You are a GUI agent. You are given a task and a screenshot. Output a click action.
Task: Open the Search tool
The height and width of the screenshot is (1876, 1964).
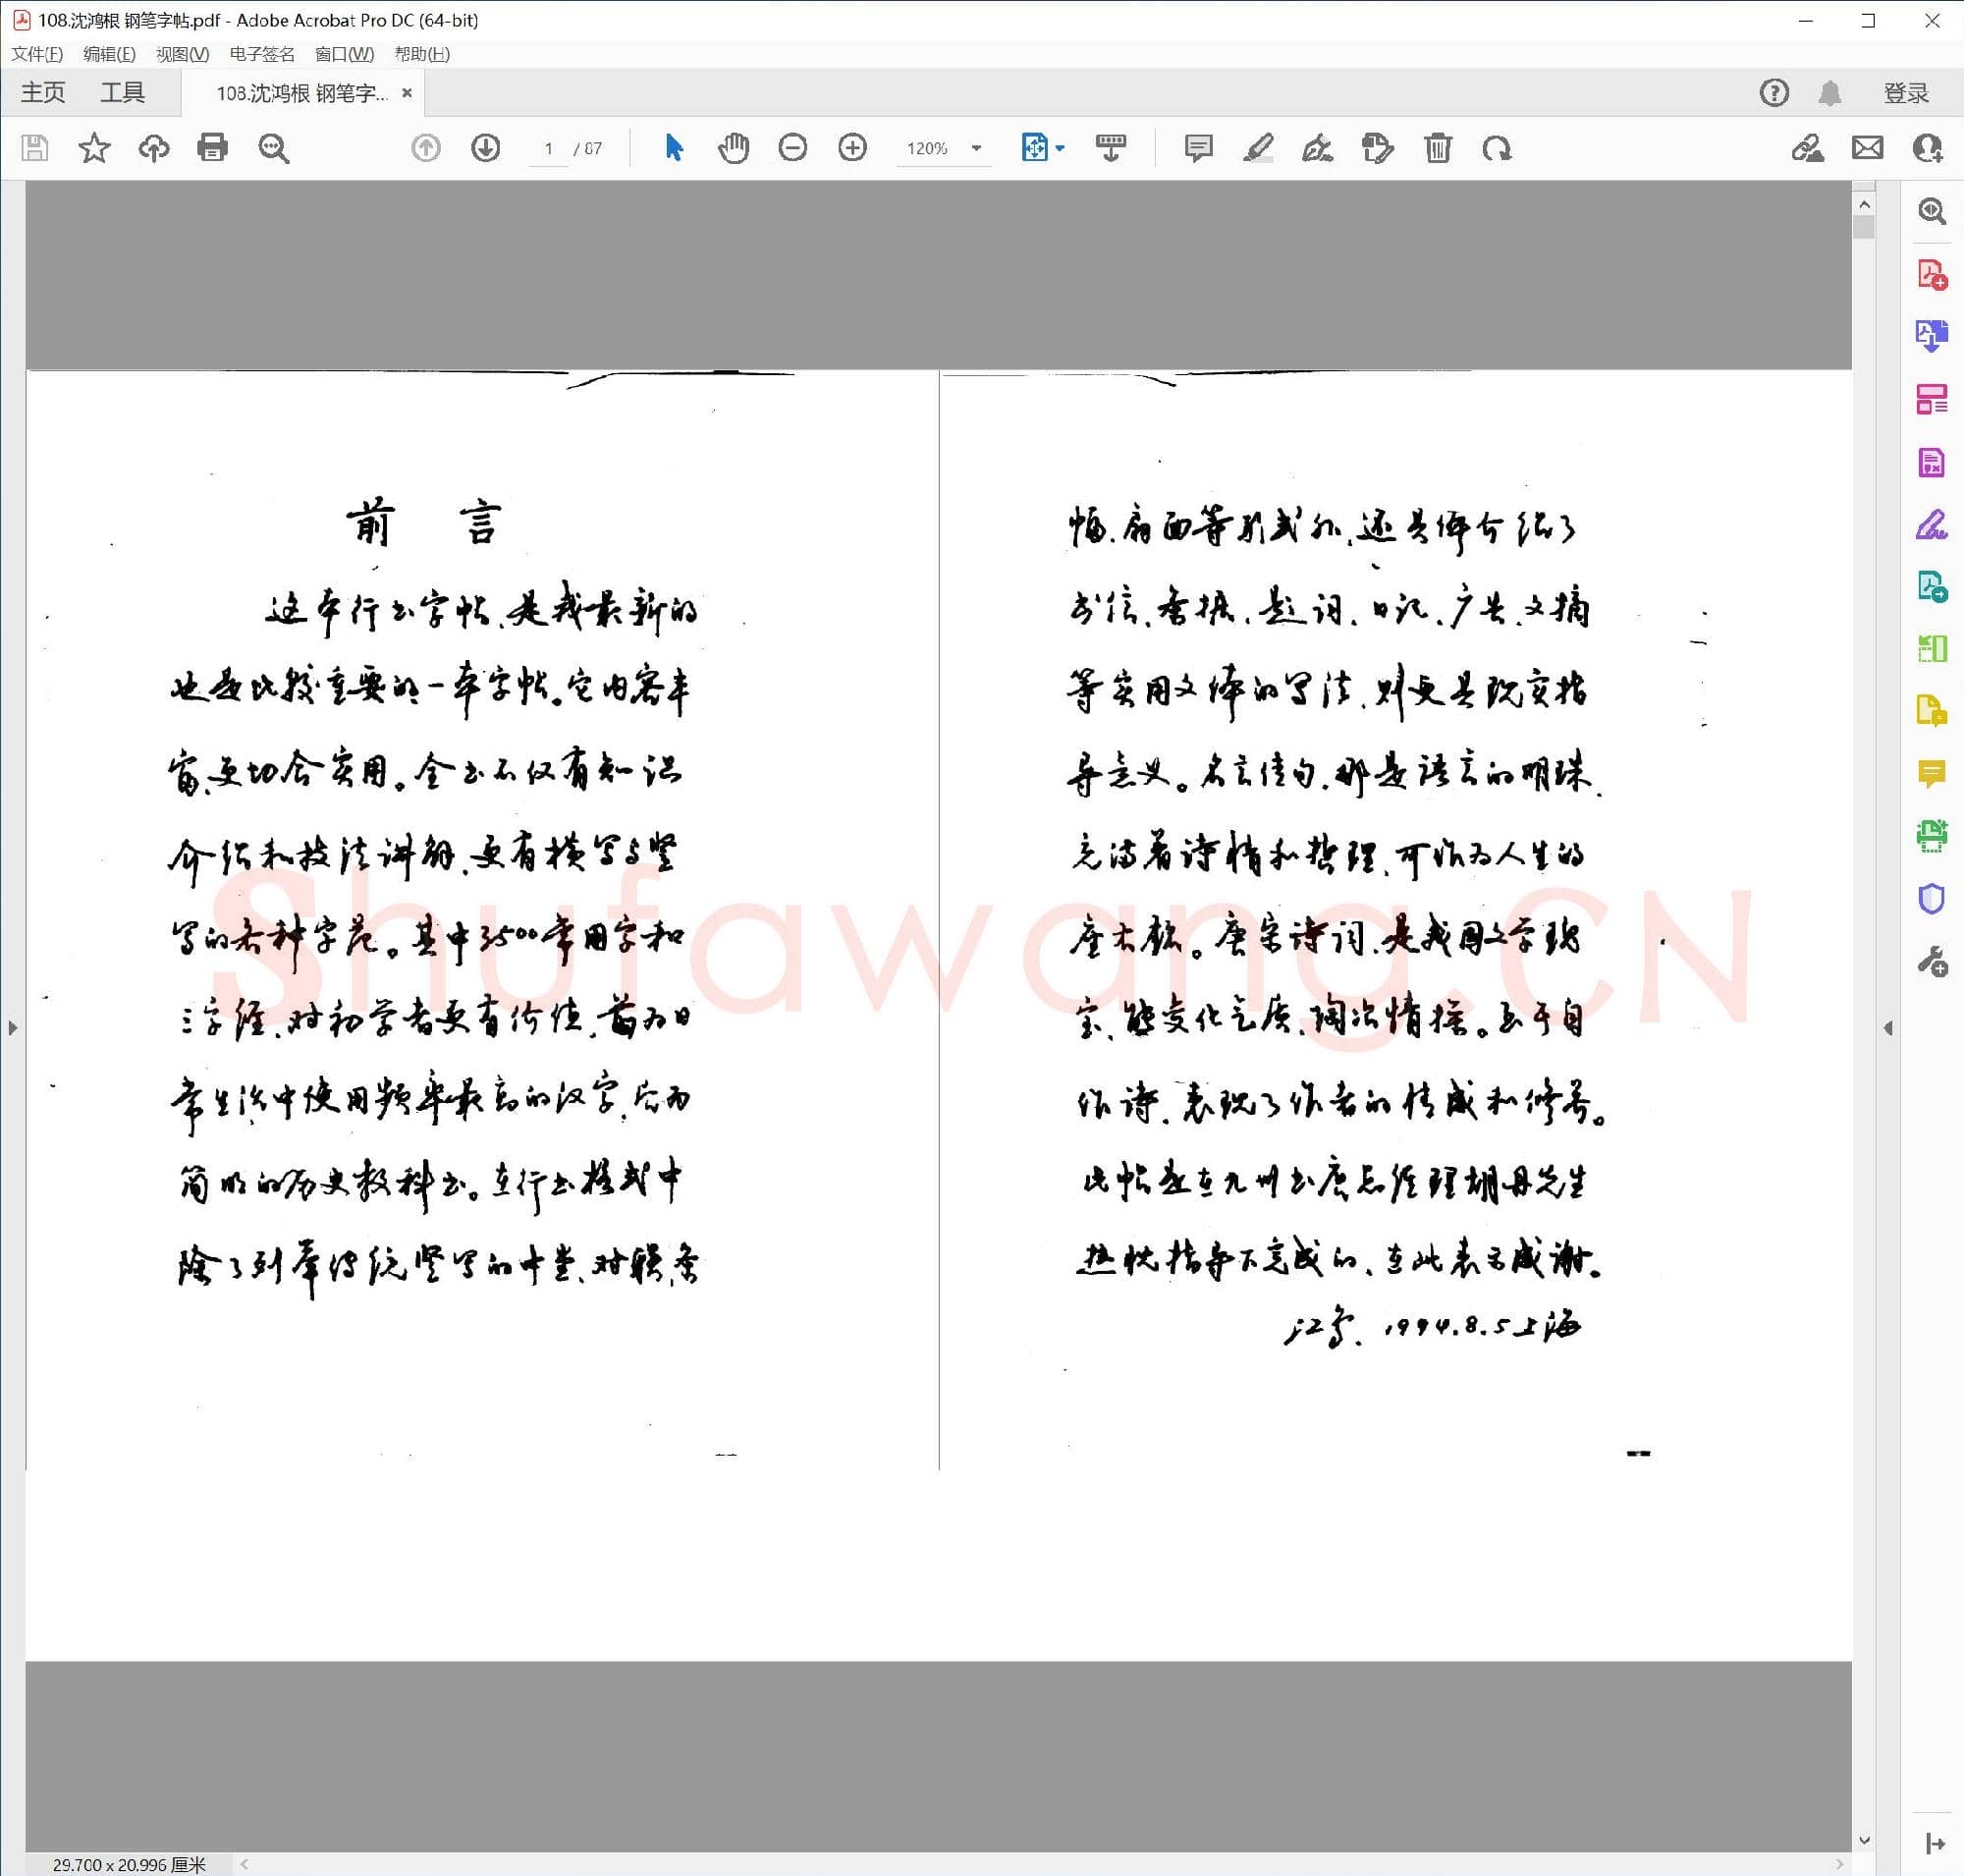point(273,148)
